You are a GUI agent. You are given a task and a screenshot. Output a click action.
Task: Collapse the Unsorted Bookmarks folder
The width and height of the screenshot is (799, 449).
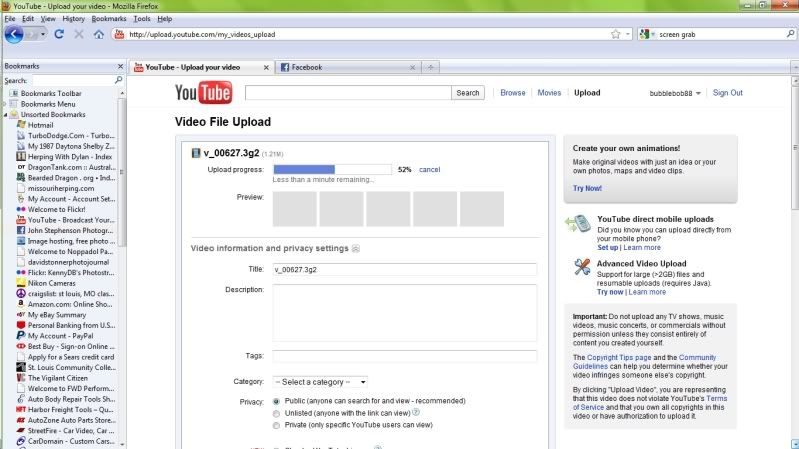click(6, 115)
